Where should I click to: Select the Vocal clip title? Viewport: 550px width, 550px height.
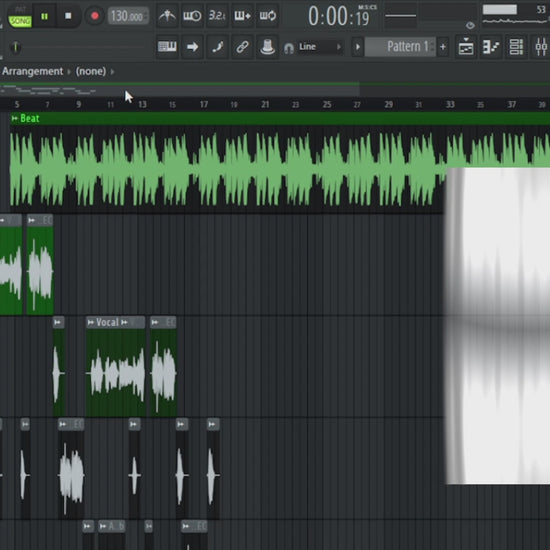107,322
